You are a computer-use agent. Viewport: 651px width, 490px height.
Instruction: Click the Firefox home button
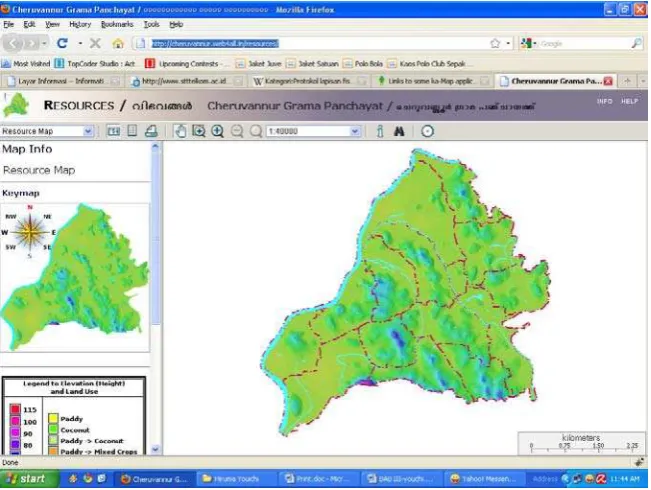point(118,44)
